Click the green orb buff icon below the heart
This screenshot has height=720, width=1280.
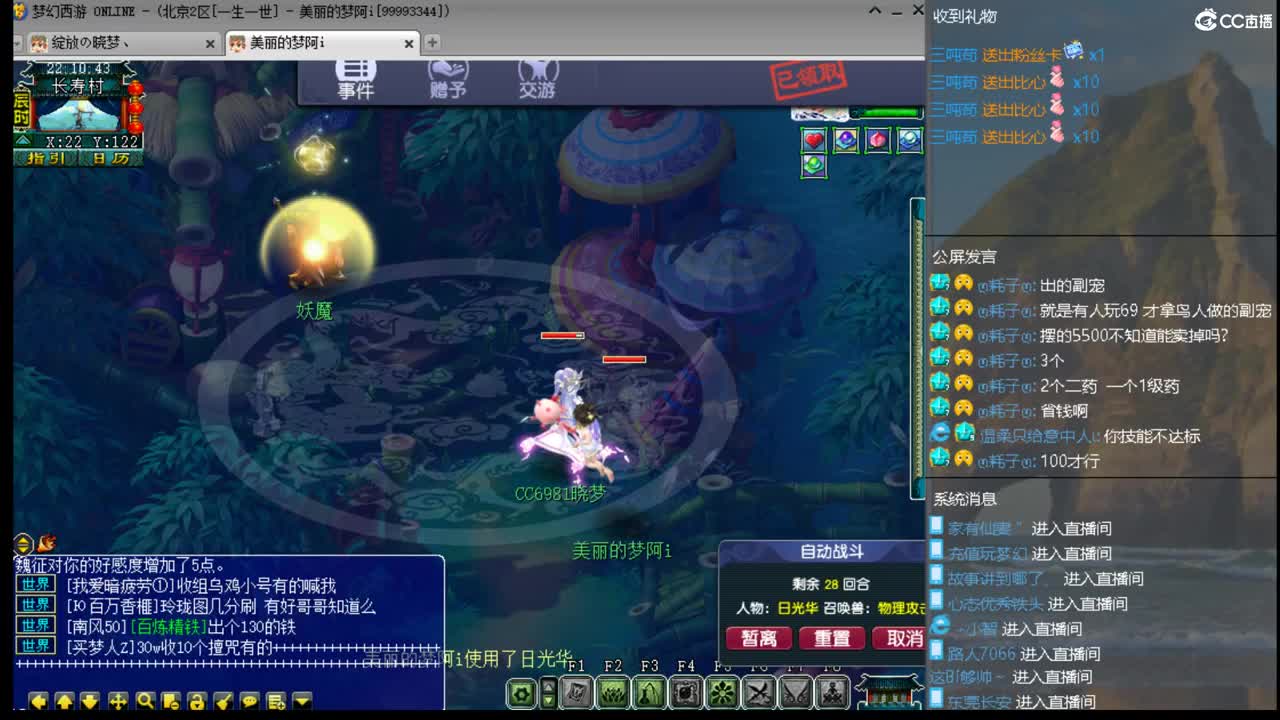point(814,166)
